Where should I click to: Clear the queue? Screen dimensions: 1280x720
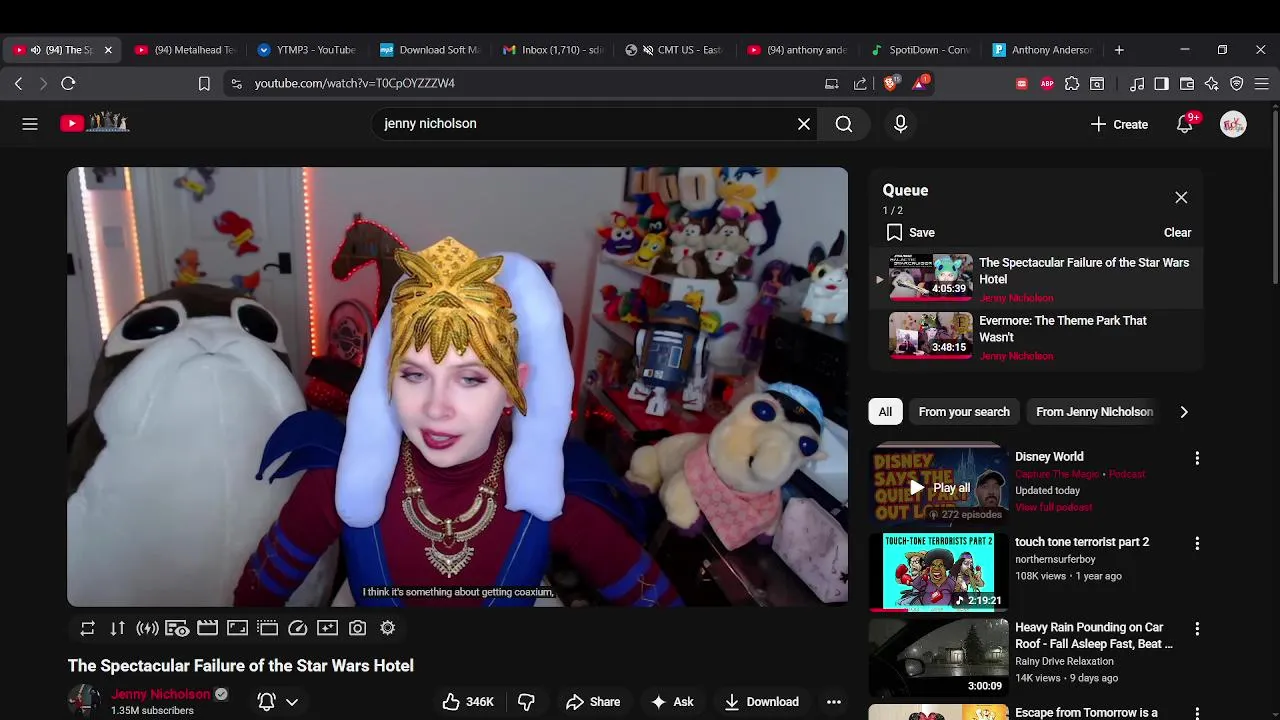click(x=1177, y=232)
